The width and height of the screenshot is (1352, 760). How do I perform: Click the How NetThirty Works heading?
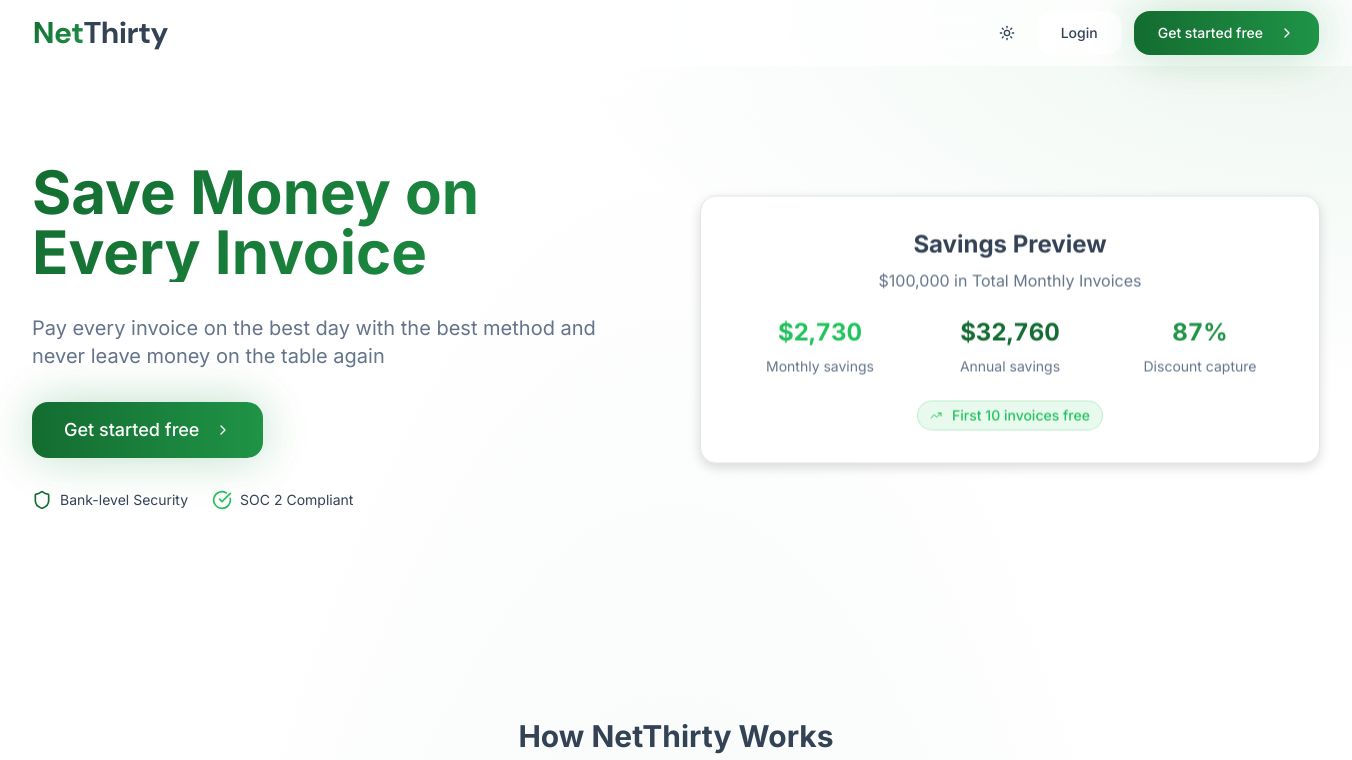(x=675, y=737)
